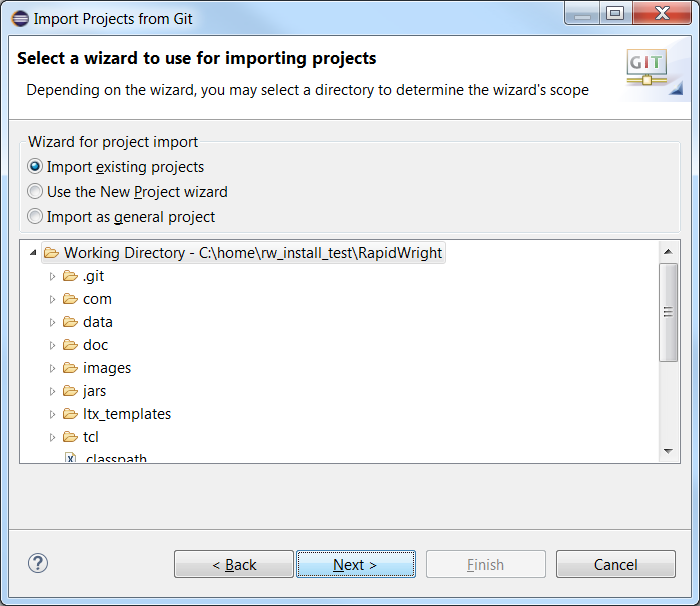The image size is (700, 606).
Task: Go Back to previous page
Action: [x=234, y=564]
